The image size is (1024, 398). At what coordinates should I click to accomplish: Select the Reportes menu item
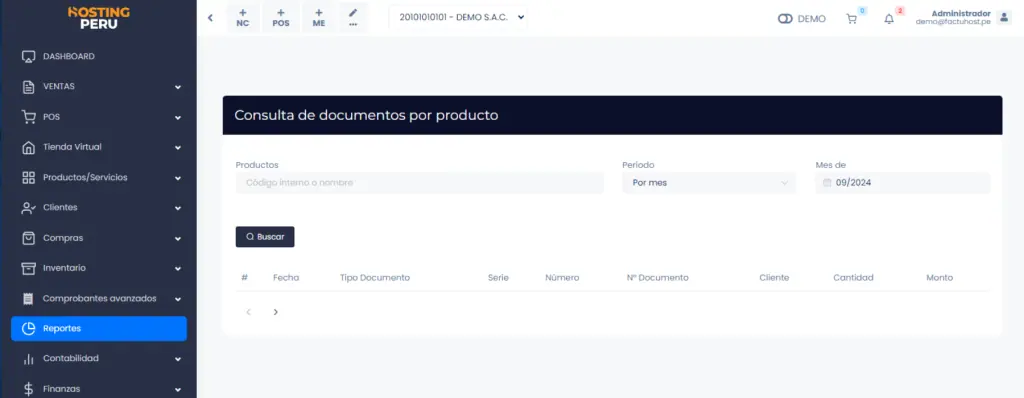point(99,329)
